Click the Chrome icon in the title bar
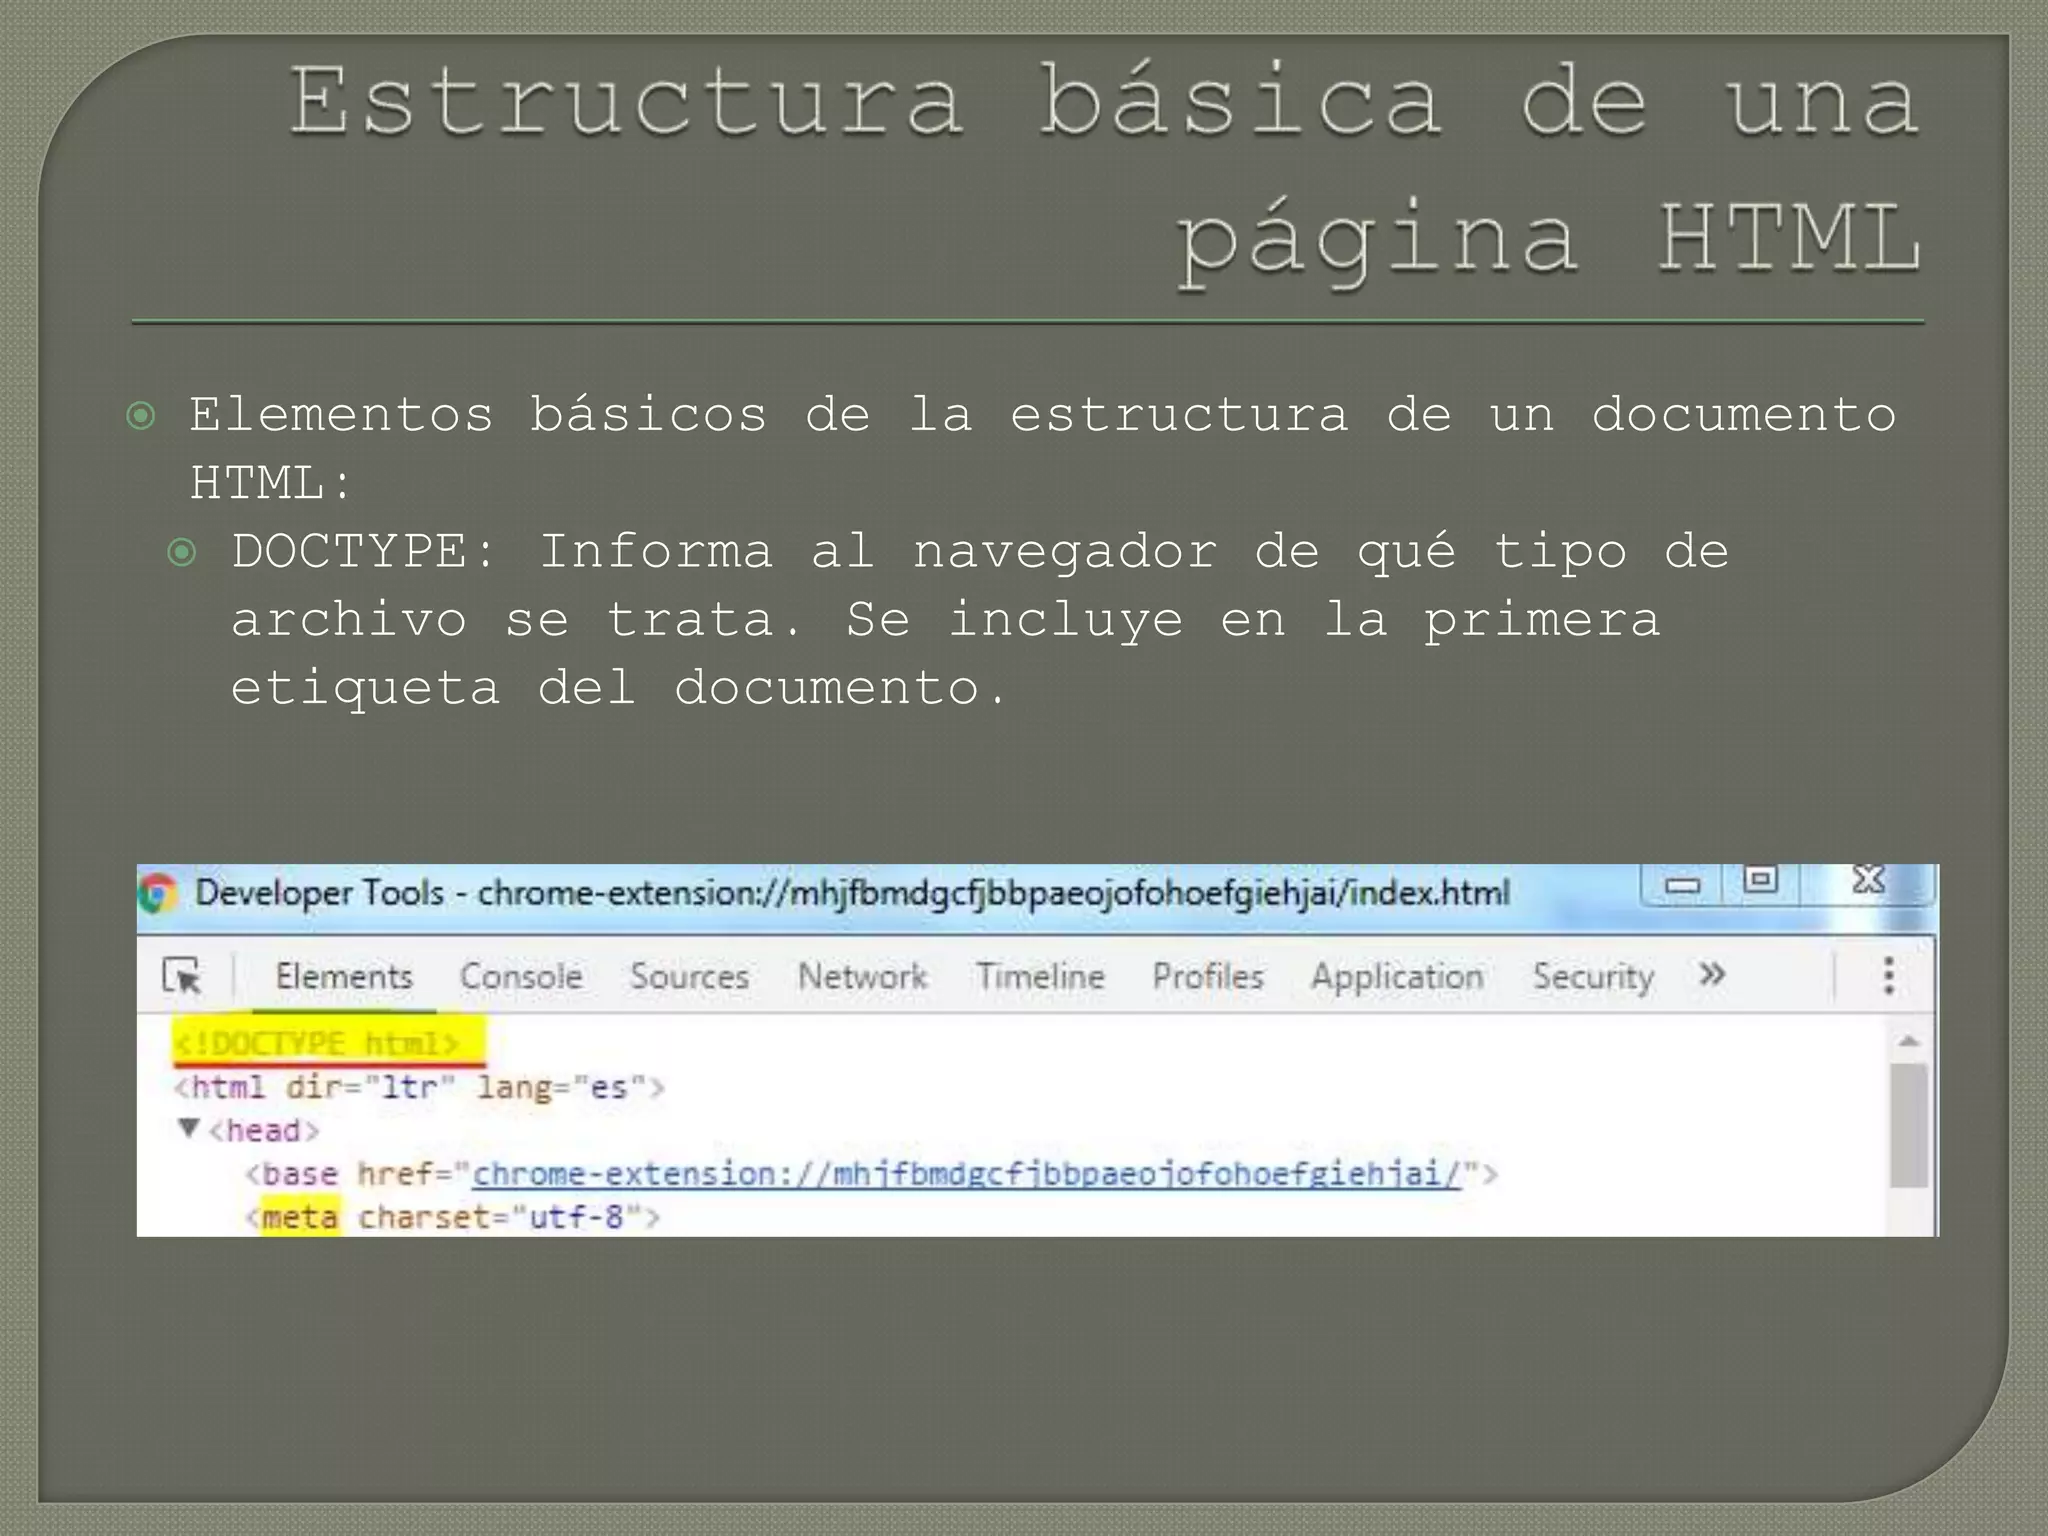Image resolution: width=2048 pixels, height=1536 pixels. [x=157, y=893]
